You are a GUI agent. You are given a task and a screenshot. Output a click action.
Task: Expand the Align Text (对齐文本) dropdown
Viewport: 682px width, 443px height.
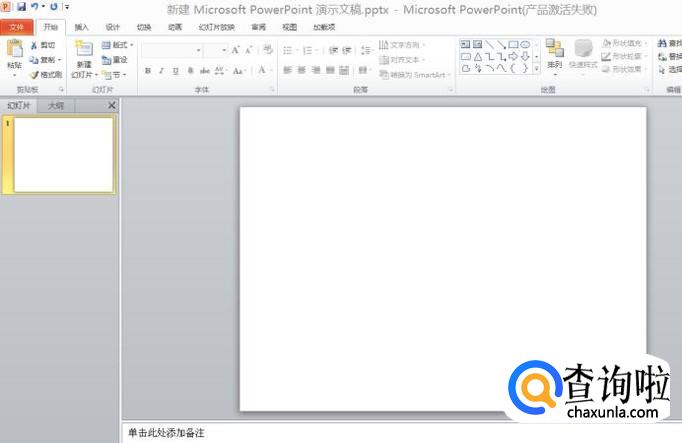[402, 60]
